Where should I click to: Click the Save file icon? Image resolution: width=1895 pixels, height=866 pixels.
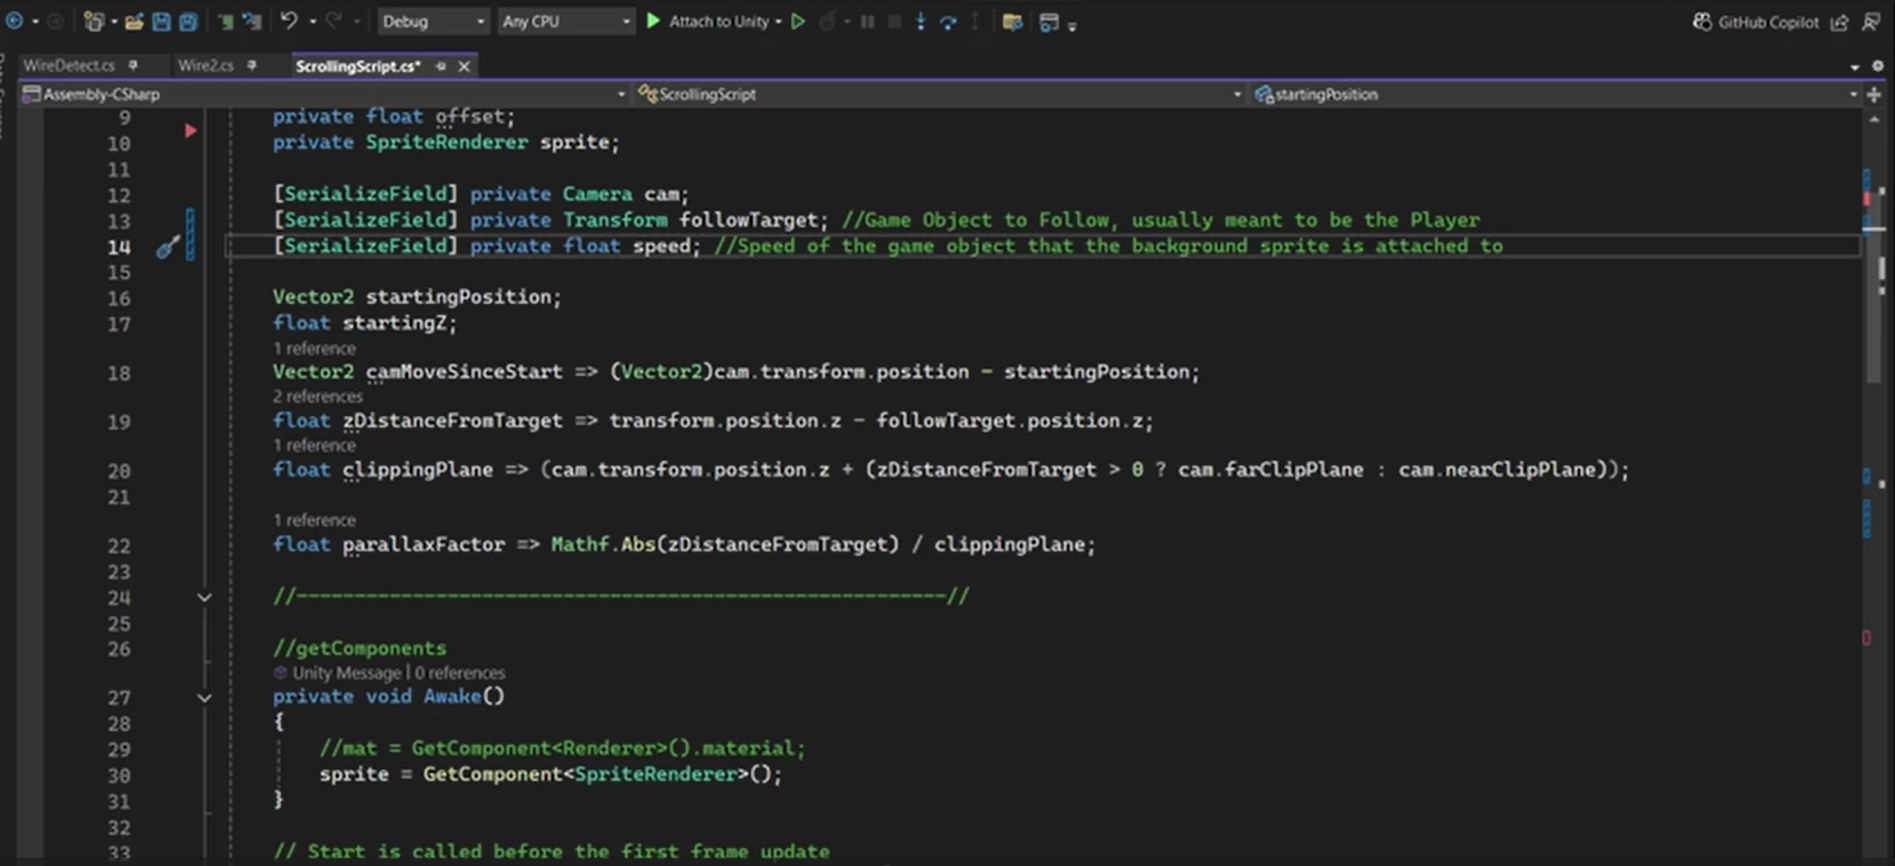161,21
